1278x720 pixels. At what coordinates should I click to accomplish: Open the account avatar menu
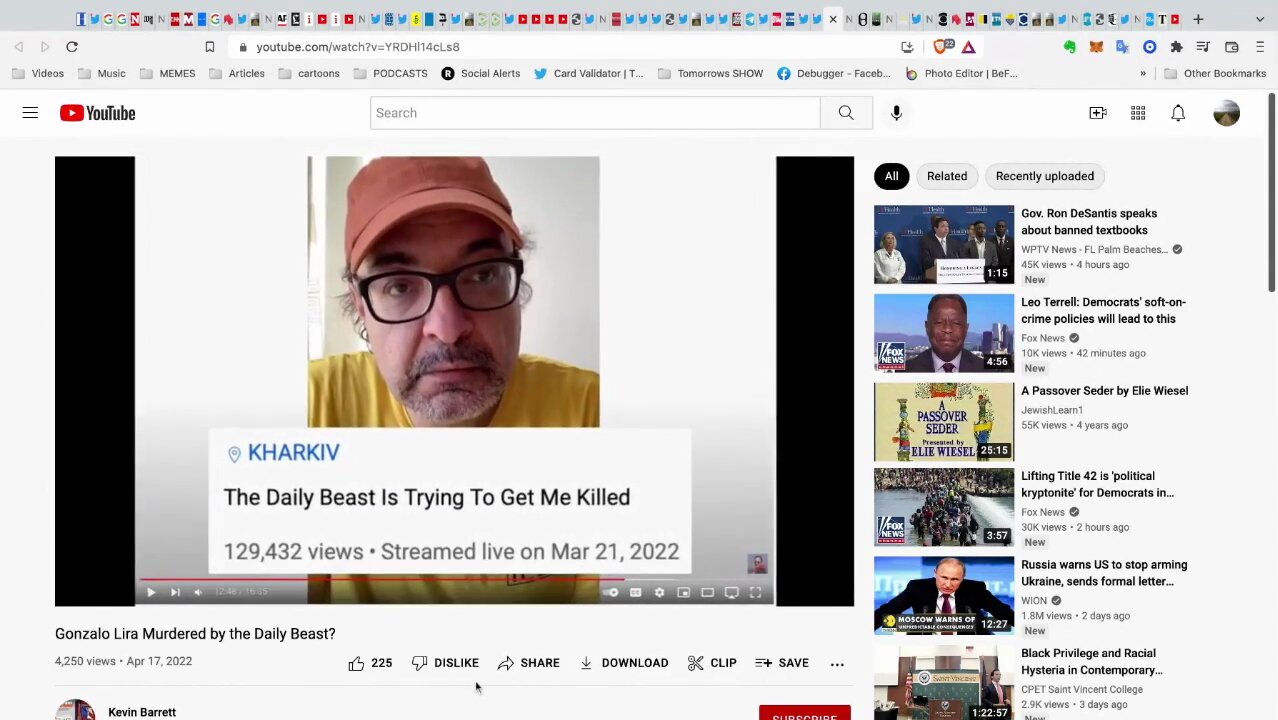point(1226,113)
